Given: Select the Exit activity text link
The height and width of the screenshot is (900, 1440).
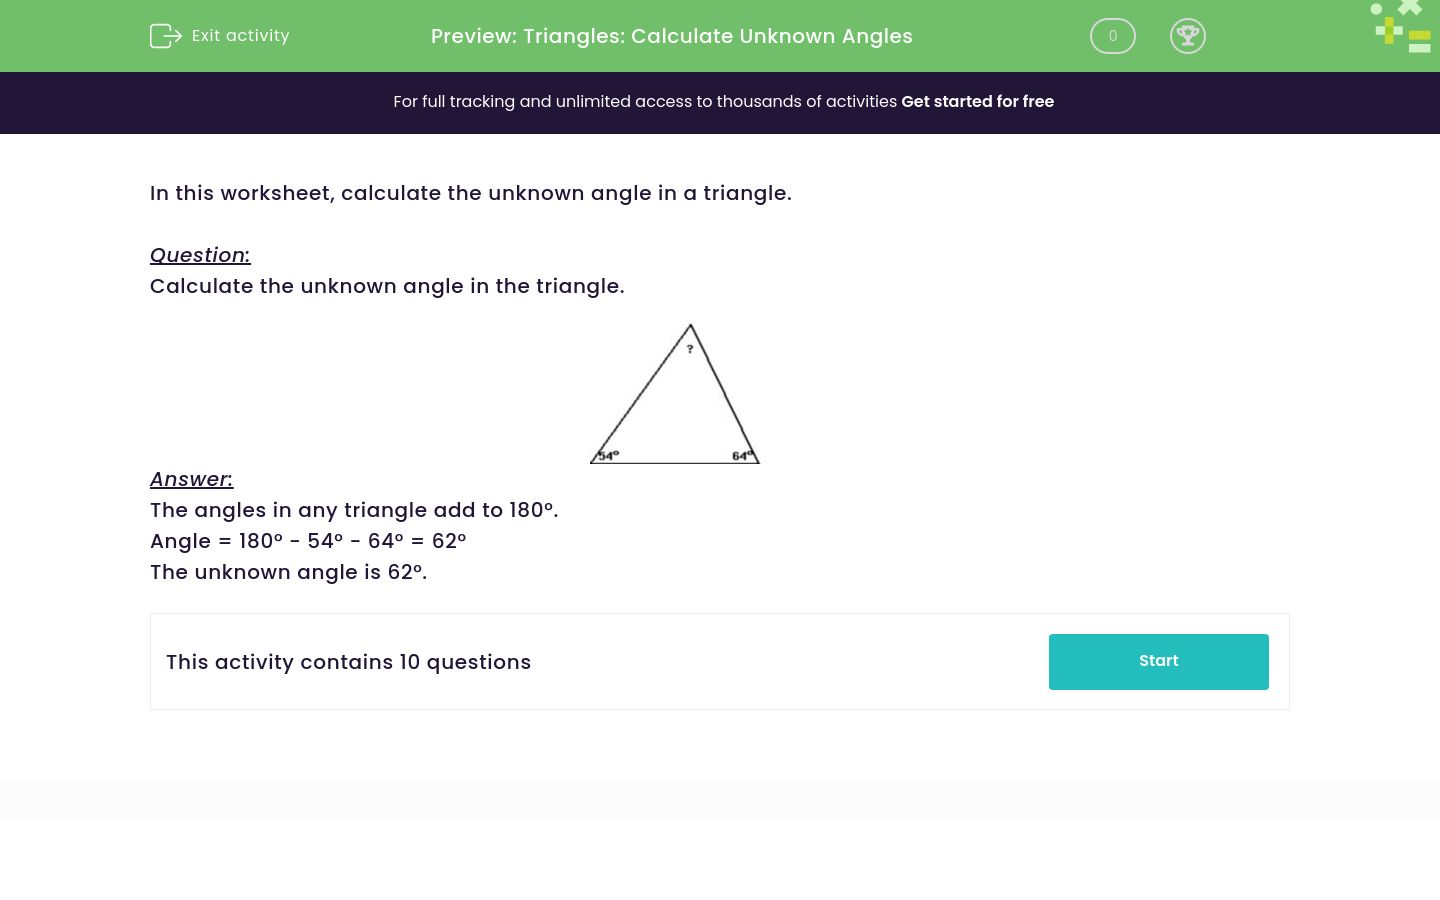Looking at the screenshot, I should pyautogui.click(x=240, y=36).
